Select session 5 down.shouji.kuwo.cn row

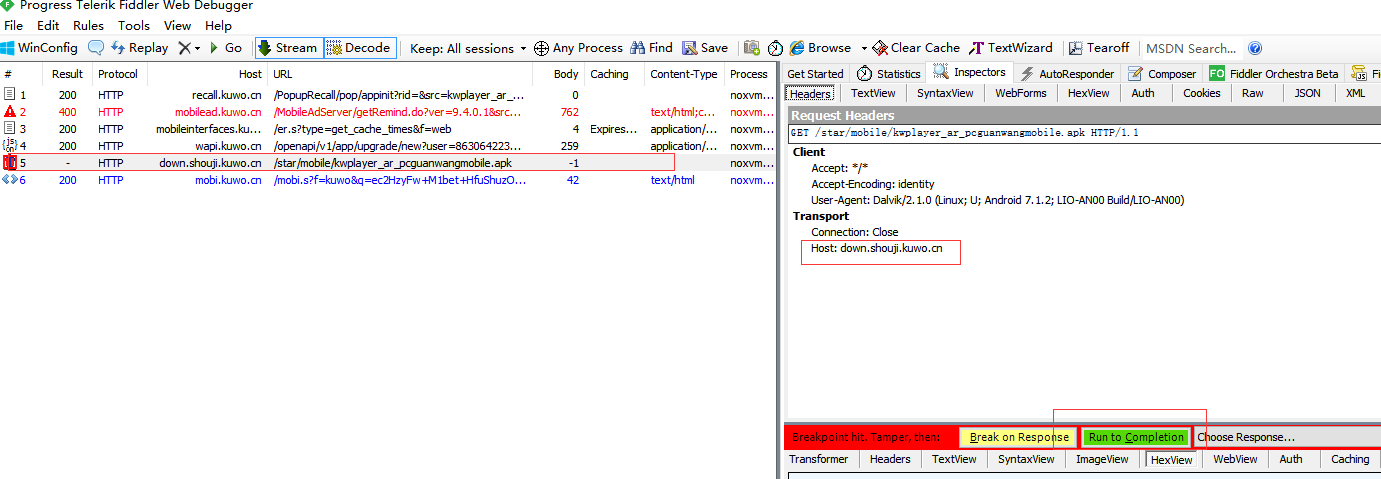tap(388, 163)
